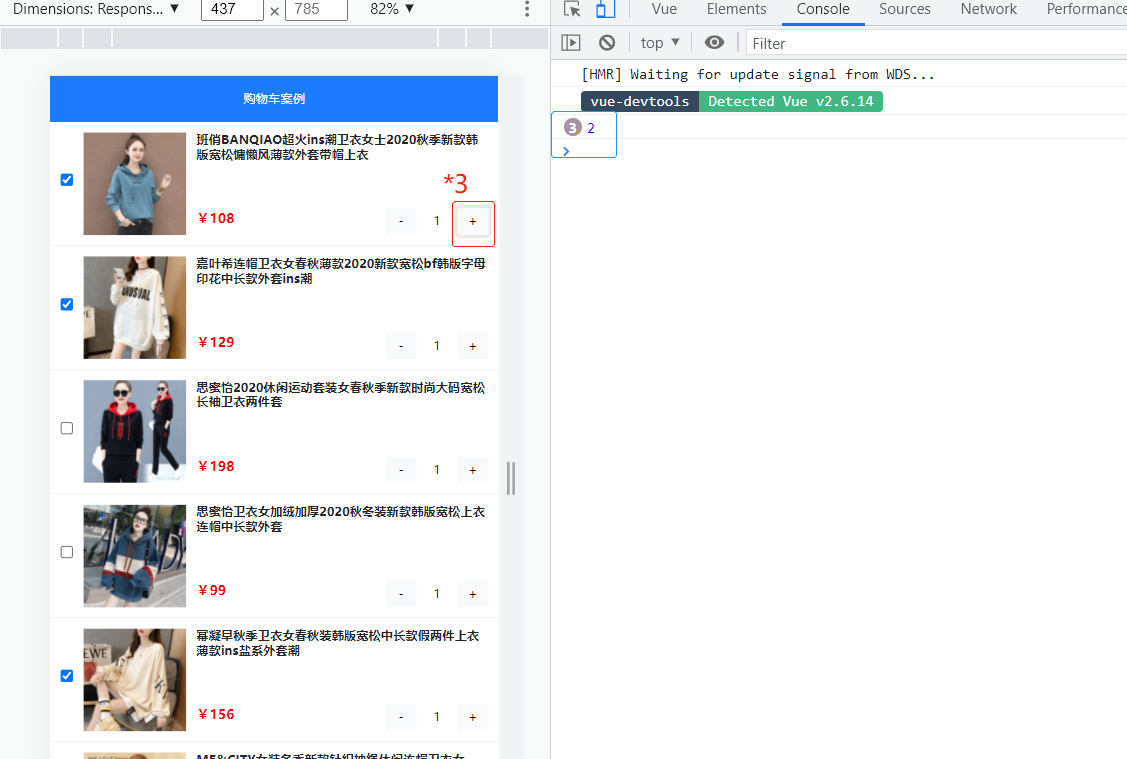Click the vue-devtools console badge

(x=640, y=101)
